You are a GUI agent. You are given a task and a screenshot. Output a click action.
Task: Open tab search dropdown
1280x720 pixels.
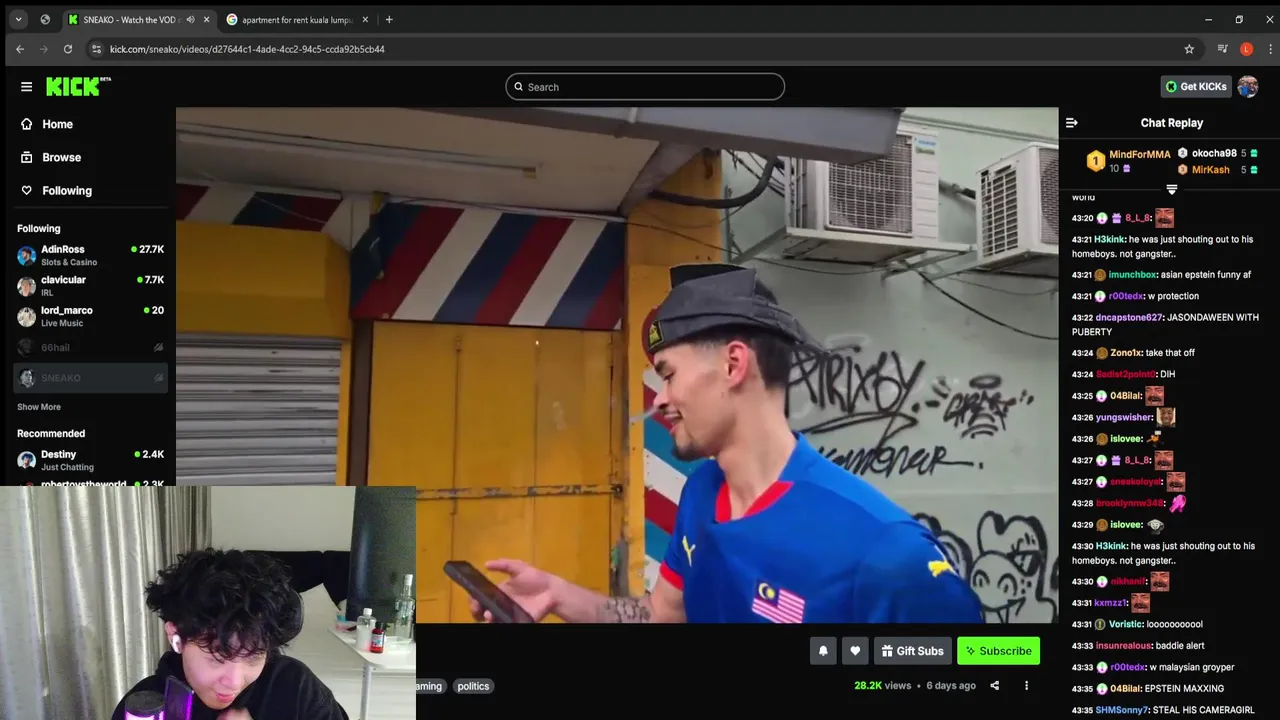18,19
